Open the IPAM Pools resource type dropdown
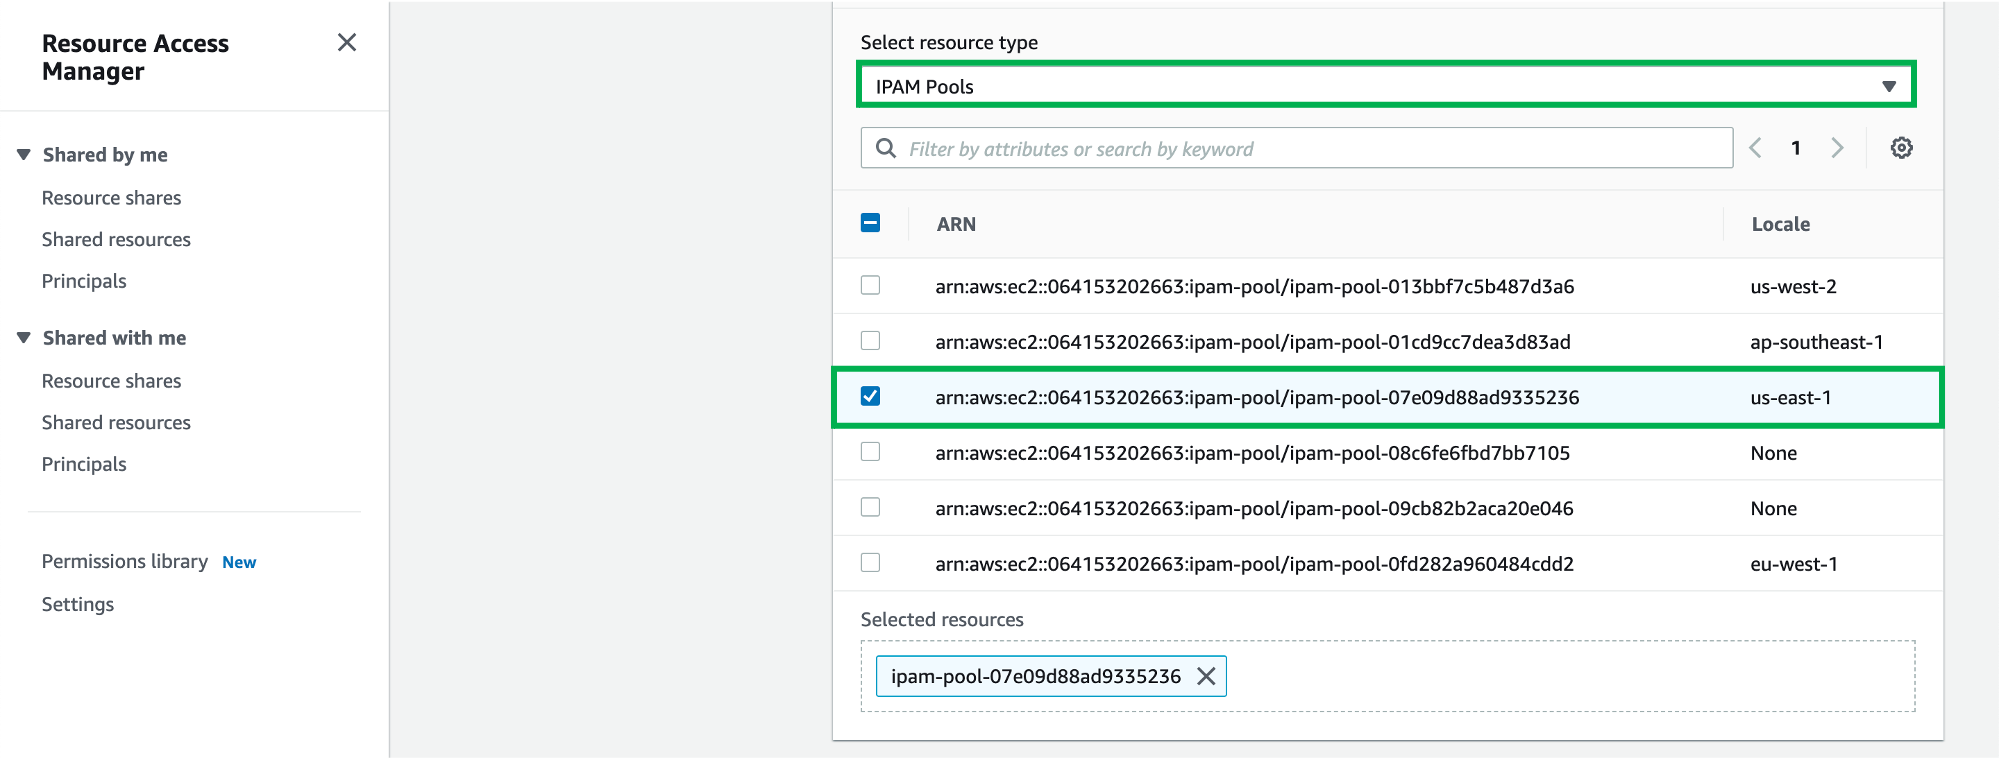 [1386, 86]
